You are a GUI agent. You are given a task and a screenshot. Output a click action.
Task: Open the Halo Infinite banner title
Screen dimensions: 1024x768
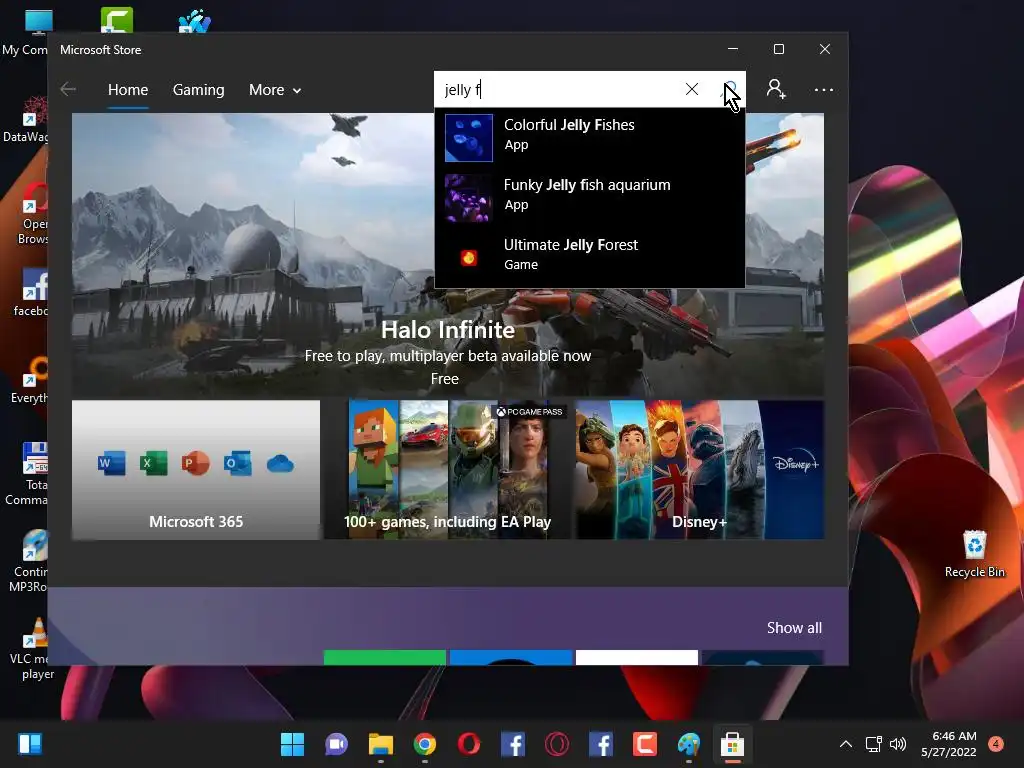point(448,330)
